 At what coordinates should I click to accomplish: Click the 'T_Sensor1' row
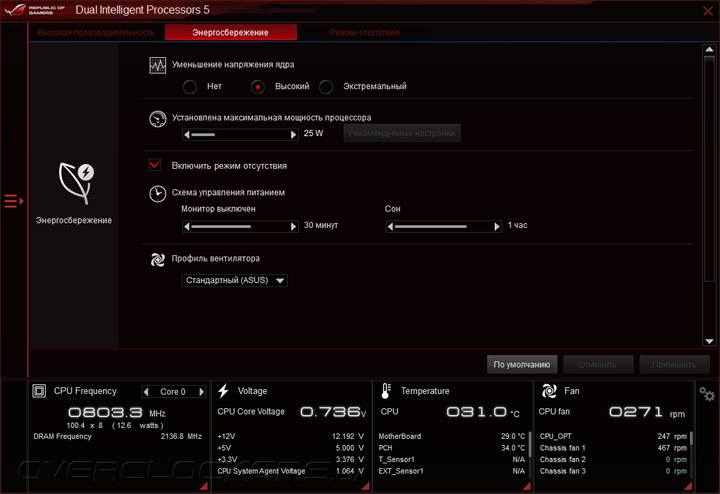451,459
